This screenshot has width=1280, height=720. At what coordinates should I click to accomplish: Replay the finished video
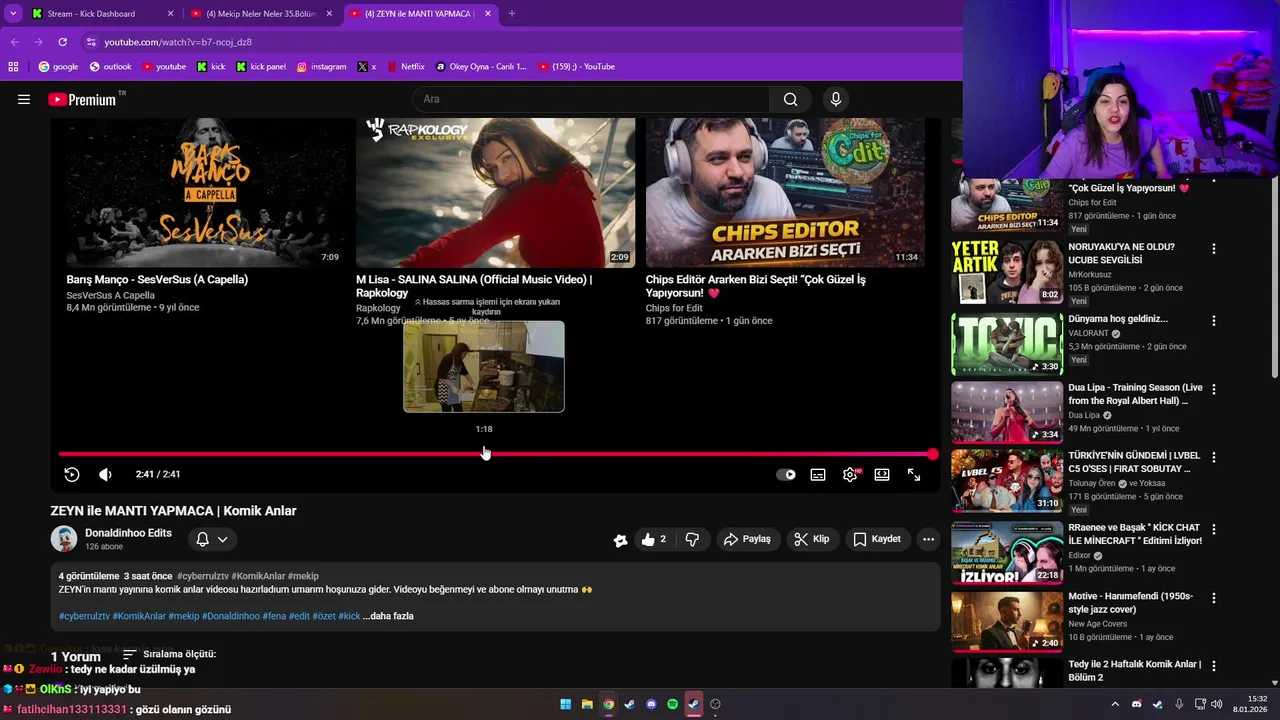pyautogui.click(x=72, y=475)
